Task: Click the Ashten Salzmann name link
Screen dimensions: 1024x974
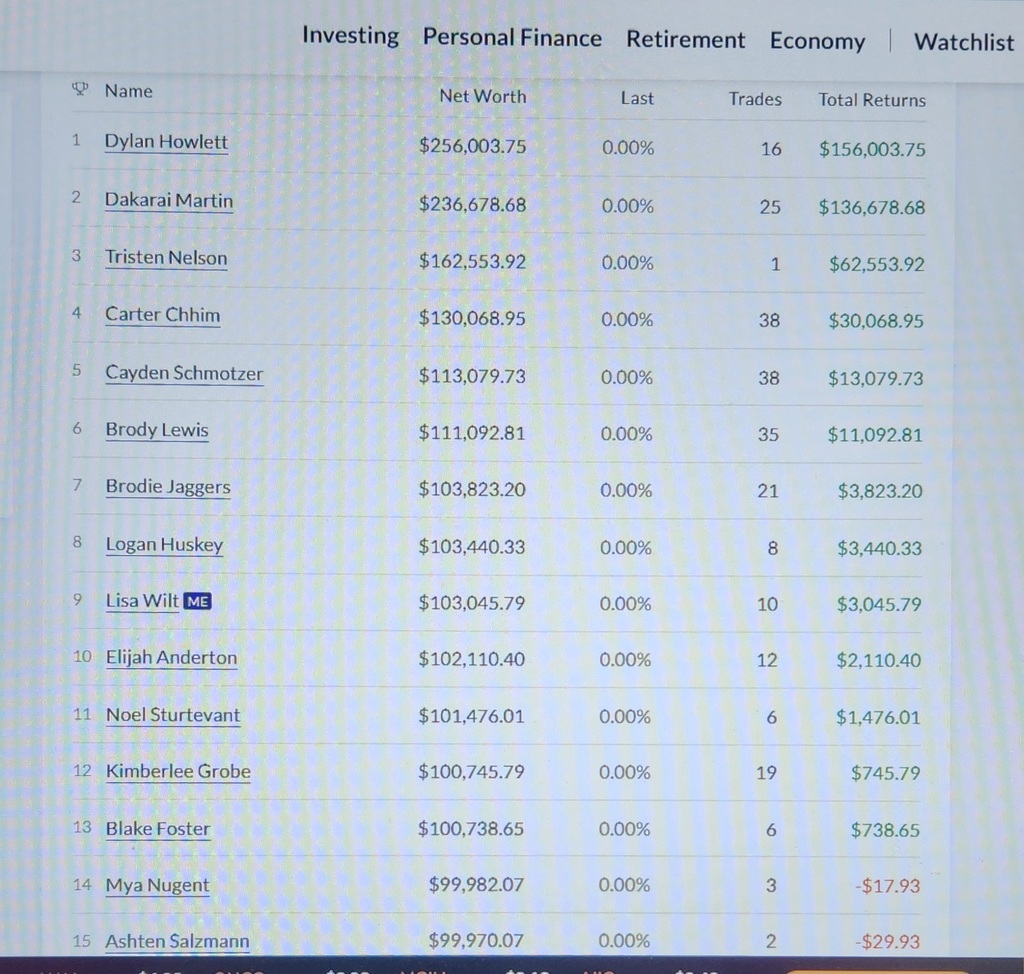Action: coord(177,941)
